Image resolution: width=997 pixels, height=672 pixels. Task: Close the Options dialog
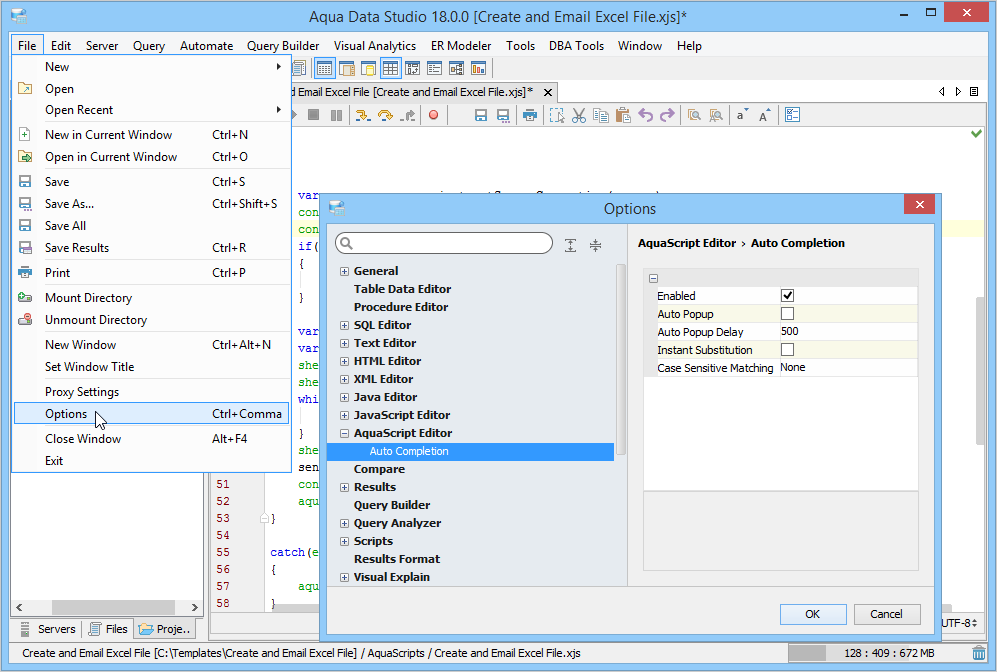[x=919, y=204]
